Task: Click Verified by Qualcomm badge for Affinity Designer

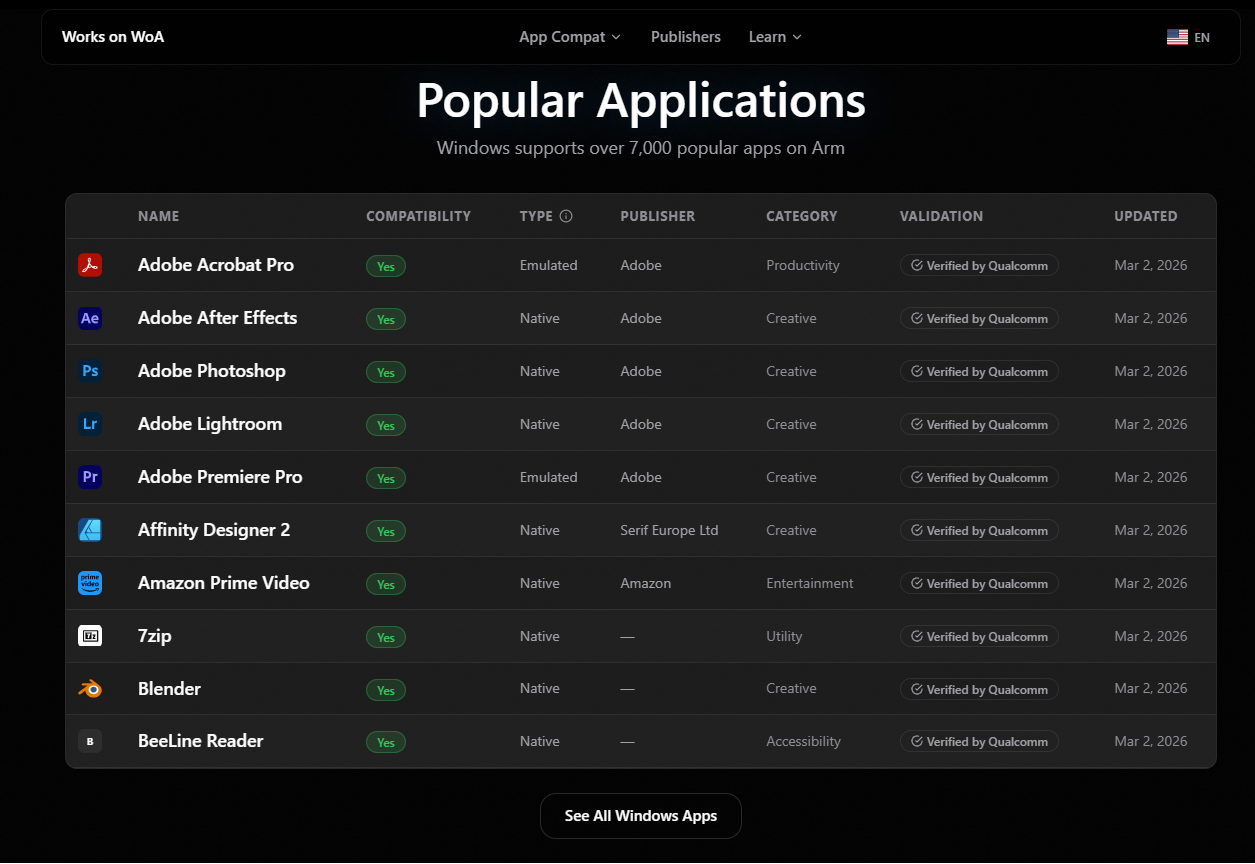Action: 979,530
